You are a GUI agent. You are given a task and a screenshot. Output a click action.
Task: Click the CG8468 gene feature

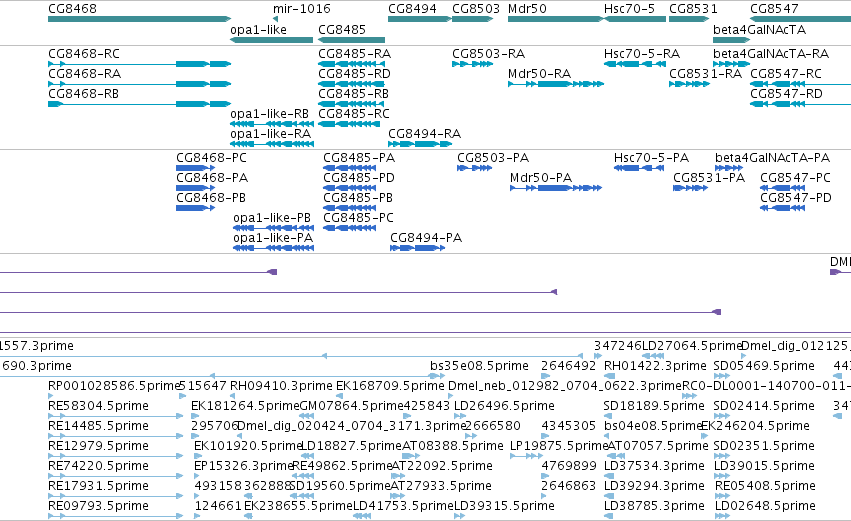(x=139, y=19)
